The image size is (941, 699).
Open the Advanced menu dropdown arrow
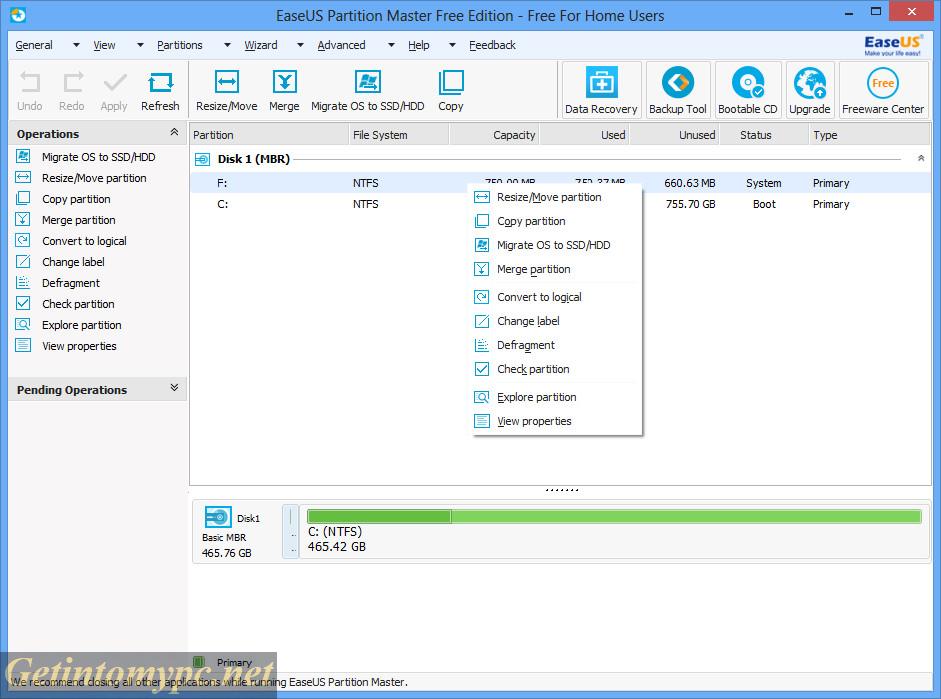(x=391, y=45)
